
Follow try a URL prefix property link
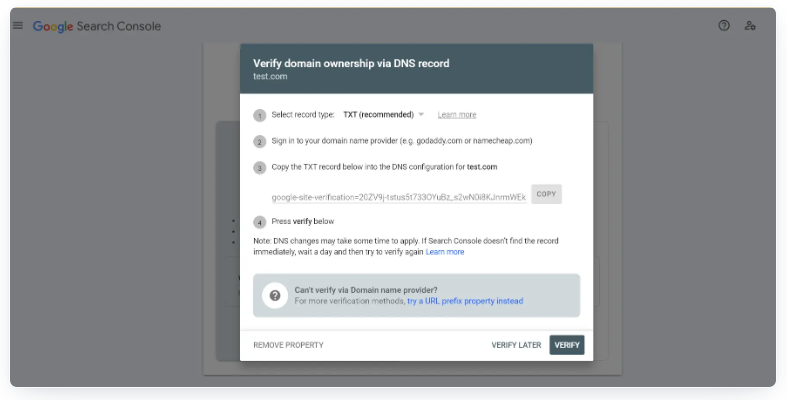click(x=465, y=301)
